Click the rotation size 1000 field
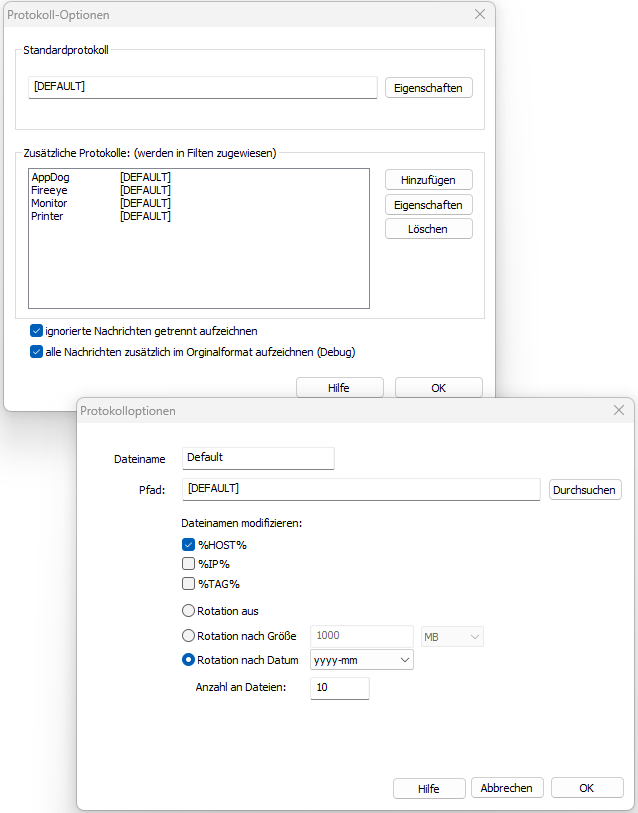The width and height of the screenshot is (638, 813). point(362,636)
